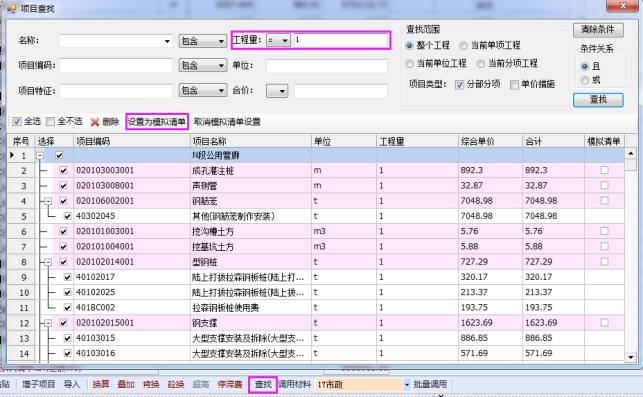643x397 pixels.
Task: Enable the 单价措施 checkbox
Action: (514, 84)
